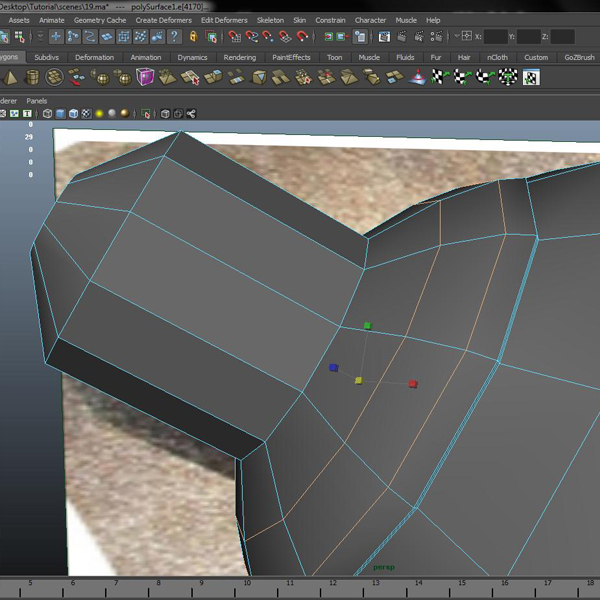Toggle the select rendering objects mask
600x600 pixels.
tap(157, 37)
